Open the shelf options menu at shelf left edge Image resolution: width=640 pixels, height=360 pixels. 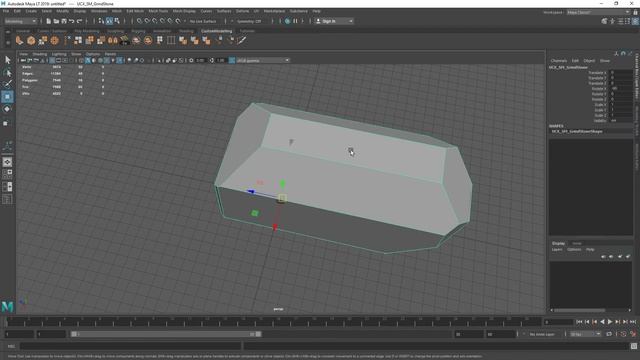(8, 42)
